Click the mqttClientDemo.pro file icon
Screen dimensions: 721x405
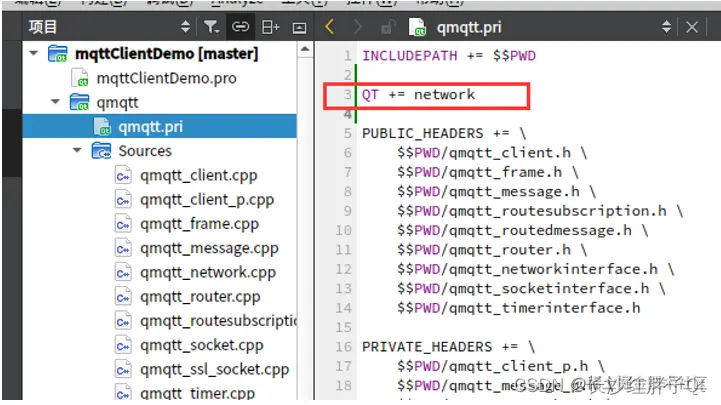(x=80, y=78)
